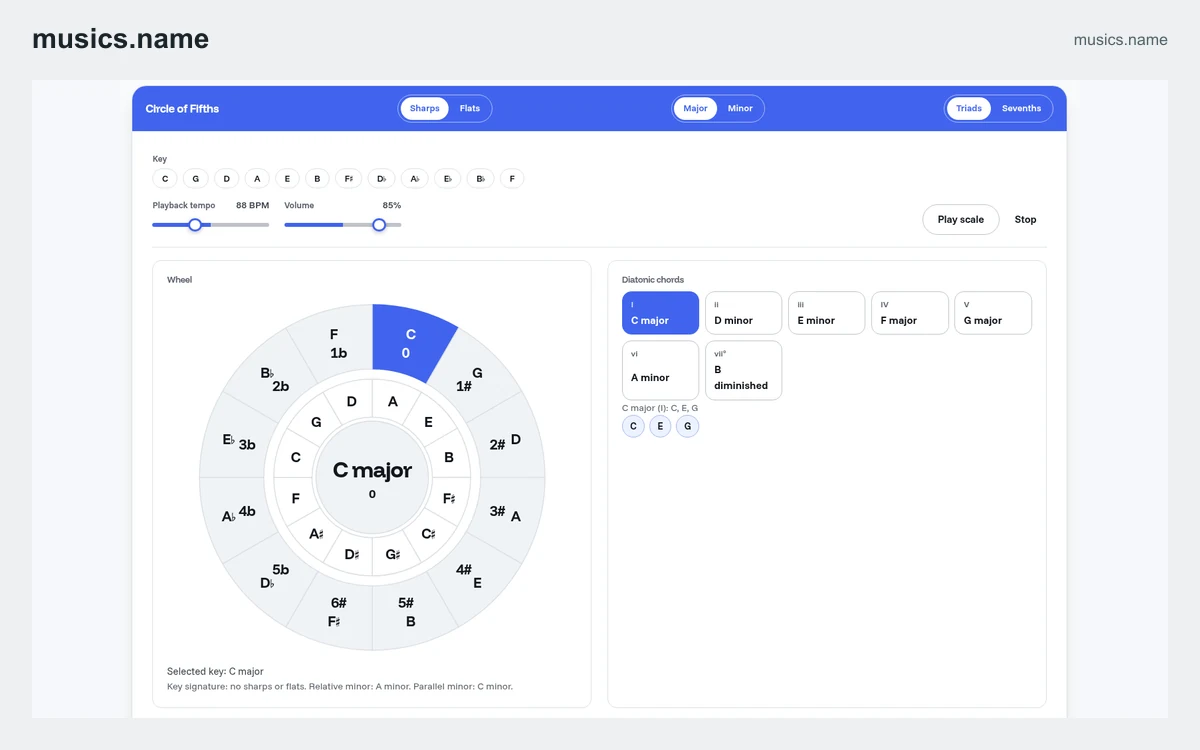This screenshot has width=1200, height=750.
Task: Select the A♭ chip in the Key row
Action: pos(414,179)
